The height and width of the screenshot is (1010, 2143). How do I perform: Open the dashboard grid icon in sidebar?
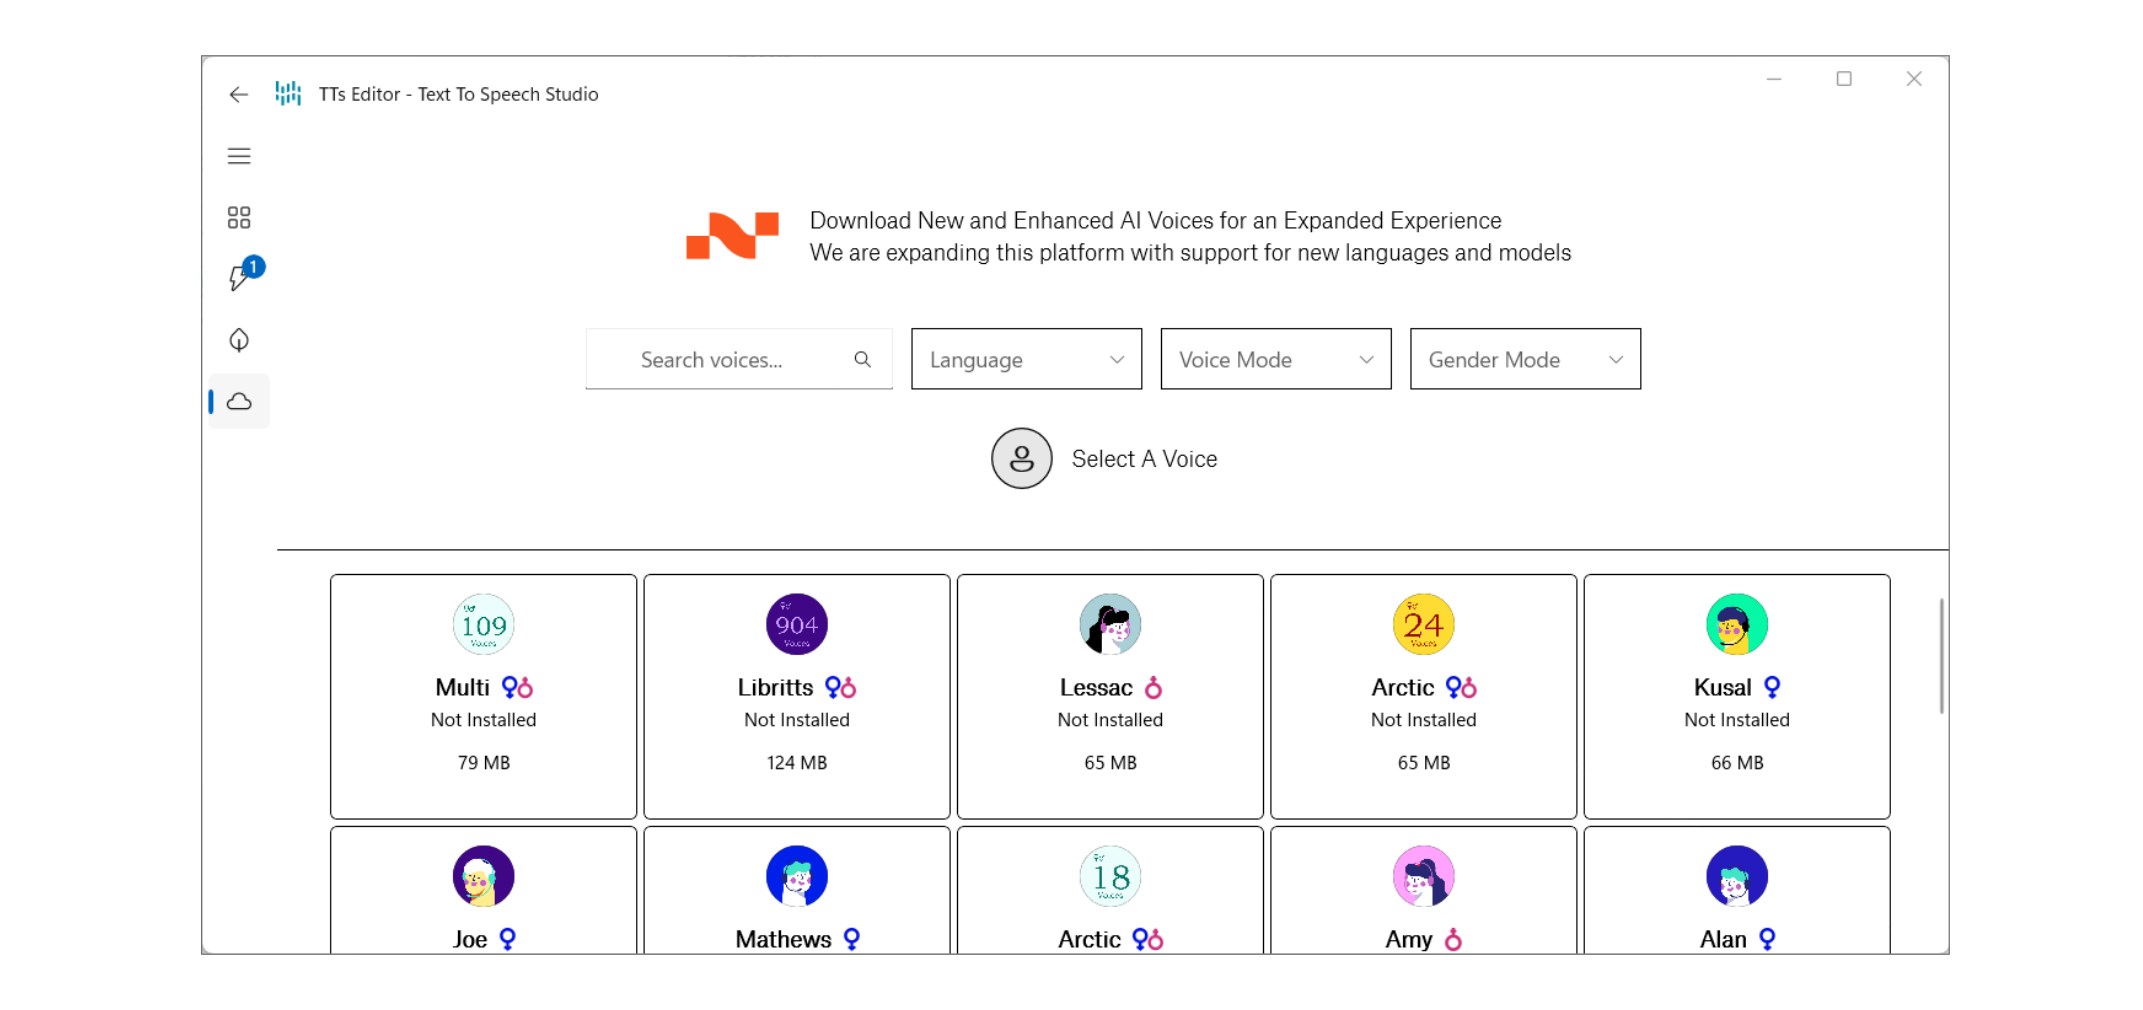click(239, 217)
